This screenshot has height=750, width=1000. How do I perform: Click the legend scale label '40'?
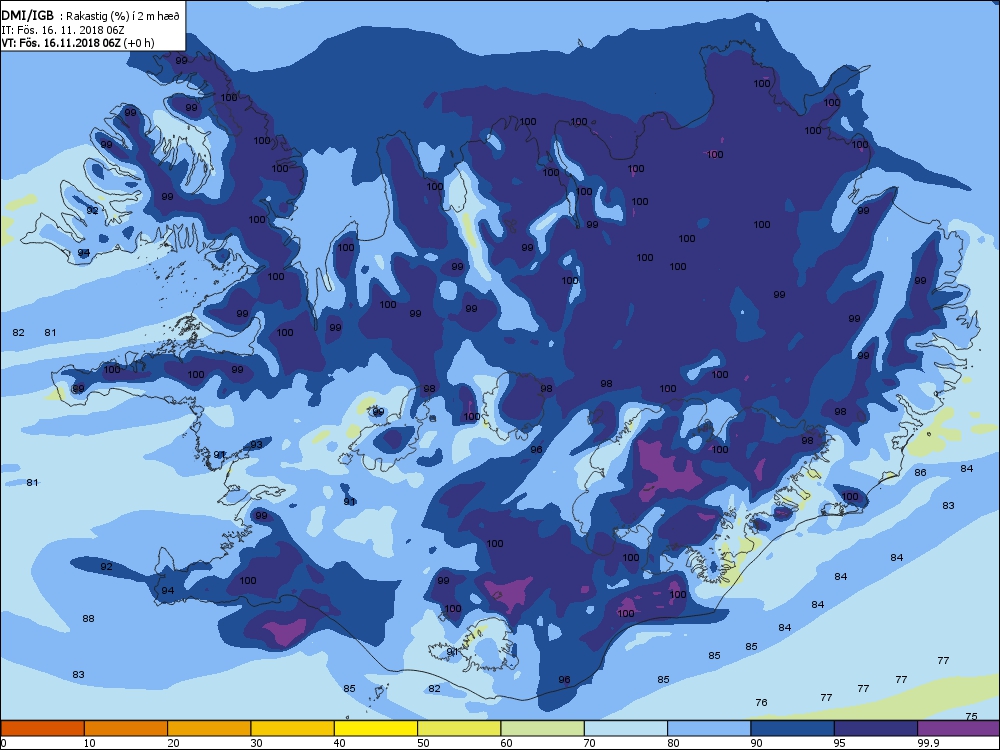(x=339, y=743)
